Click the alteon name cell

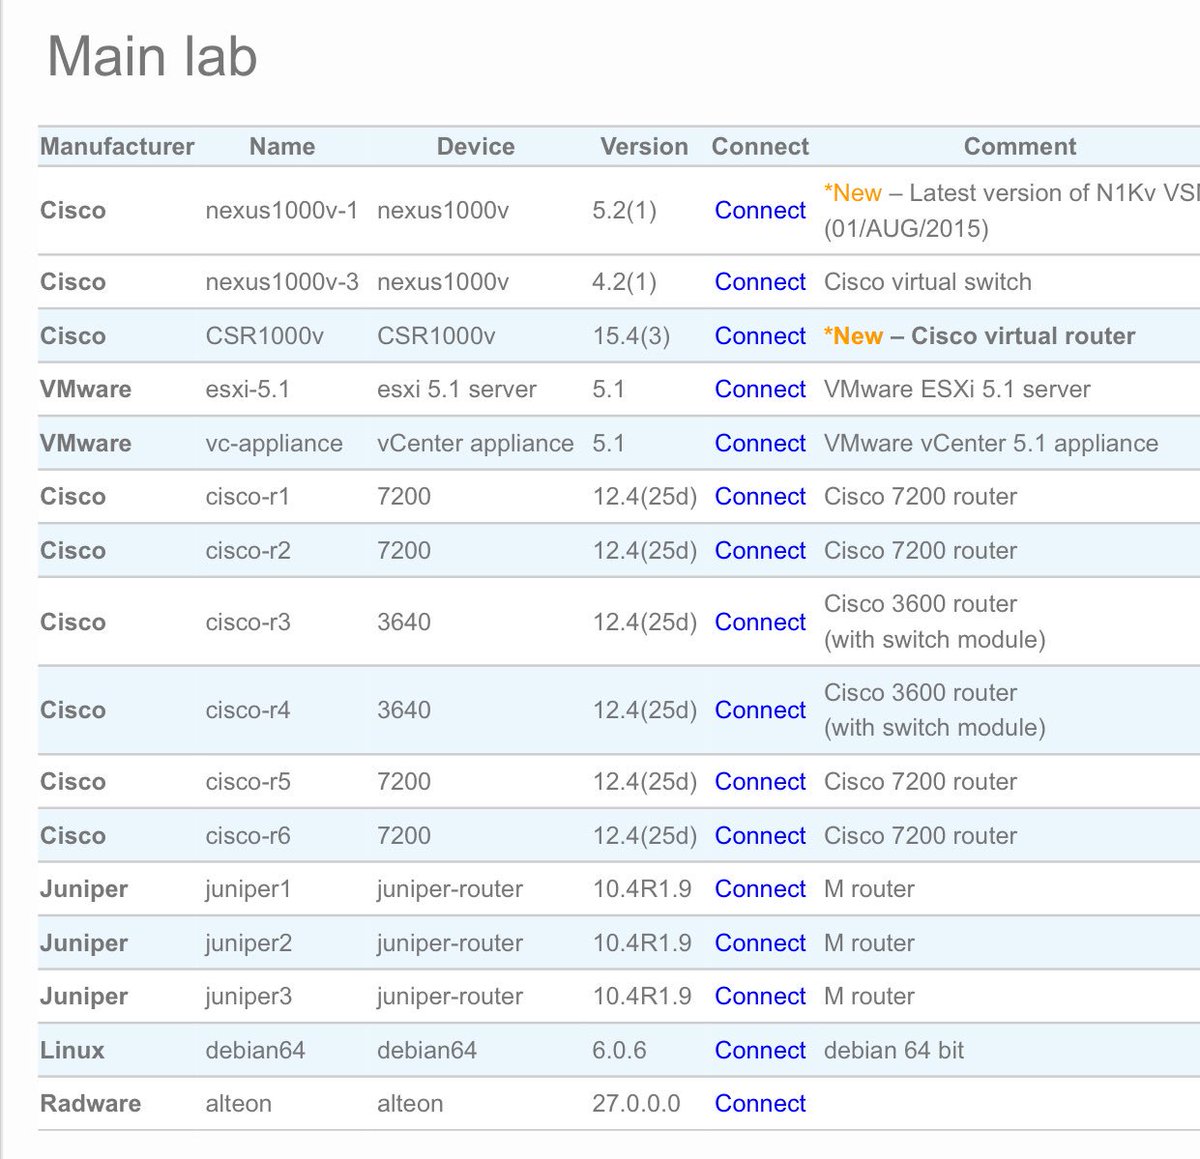point(238,1103)
